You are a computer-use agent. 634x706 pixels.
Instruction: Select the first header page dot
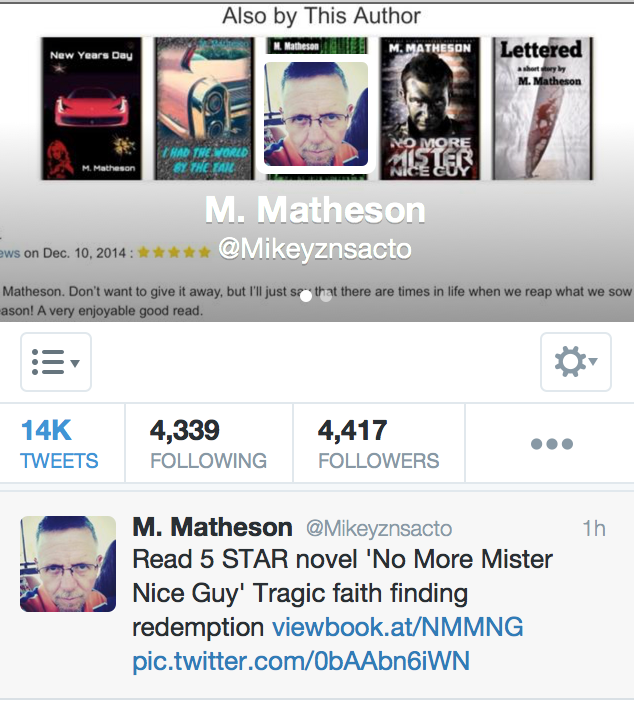click(306, 296)
